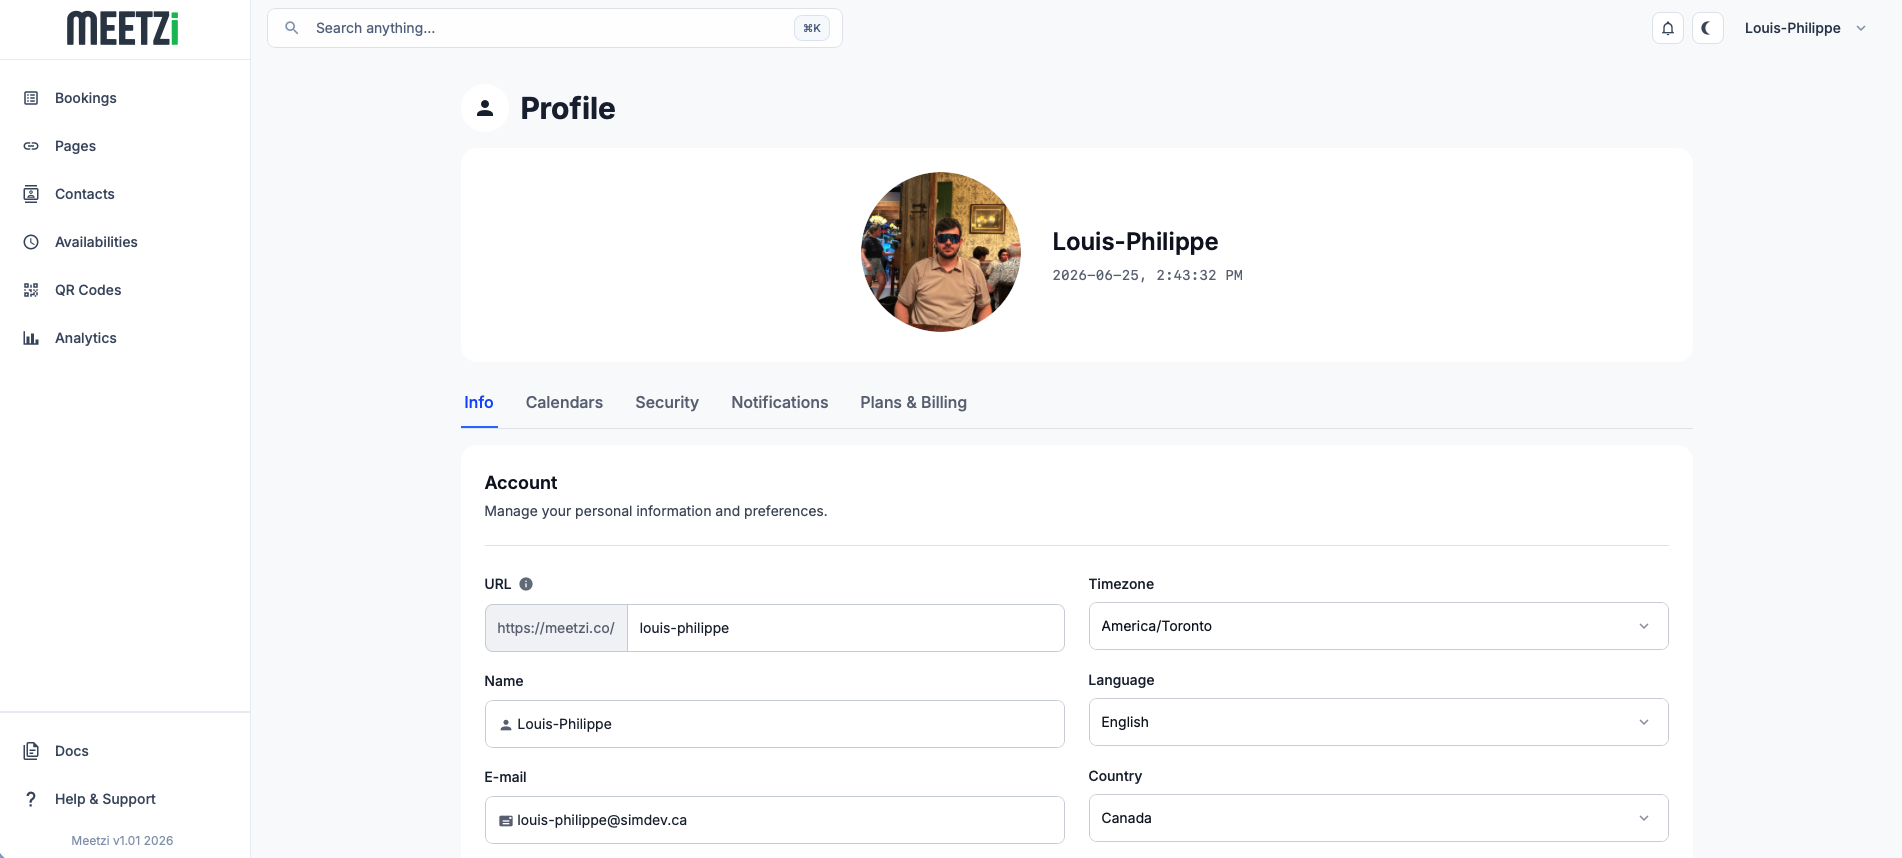Switch to the Calendars tab

point(564,402)
